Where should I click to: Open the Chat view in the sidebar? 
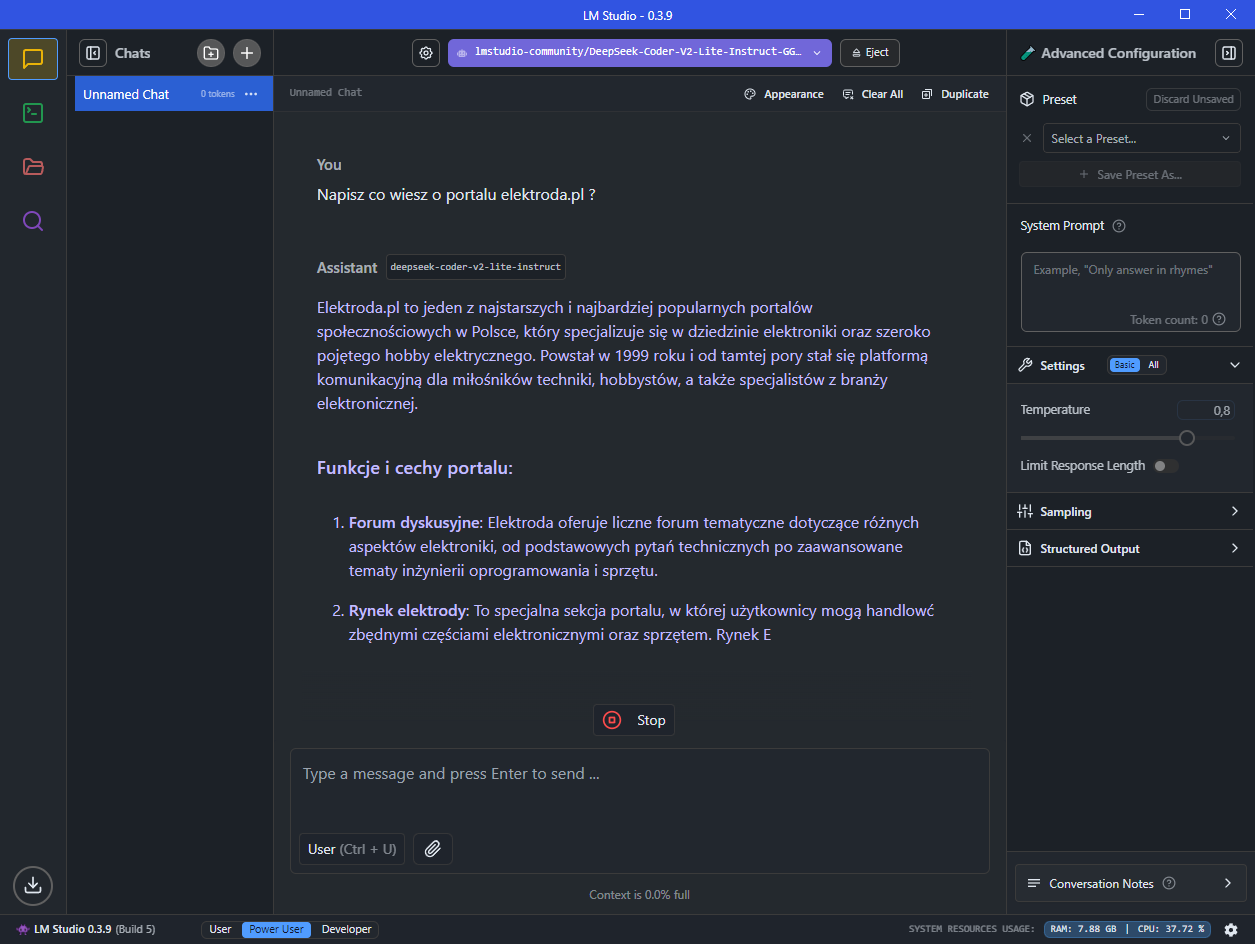33,58
